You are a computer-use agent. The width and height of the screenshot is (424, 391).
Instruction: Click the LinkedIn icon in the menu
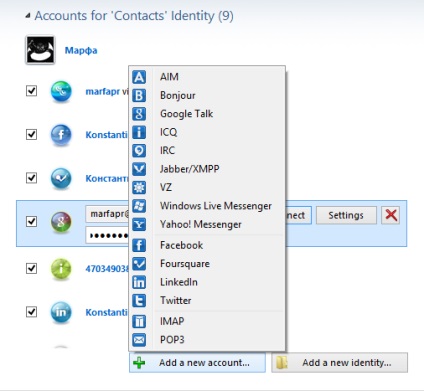click(x=139, y=282)
